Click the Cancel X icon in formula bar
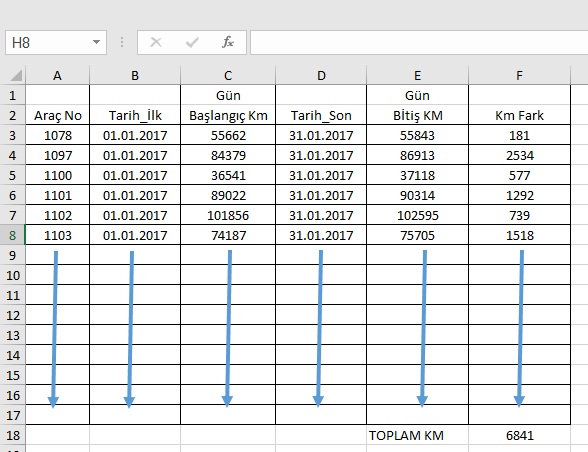Viewport: 588px width, 452px height. tap(156, 42)
